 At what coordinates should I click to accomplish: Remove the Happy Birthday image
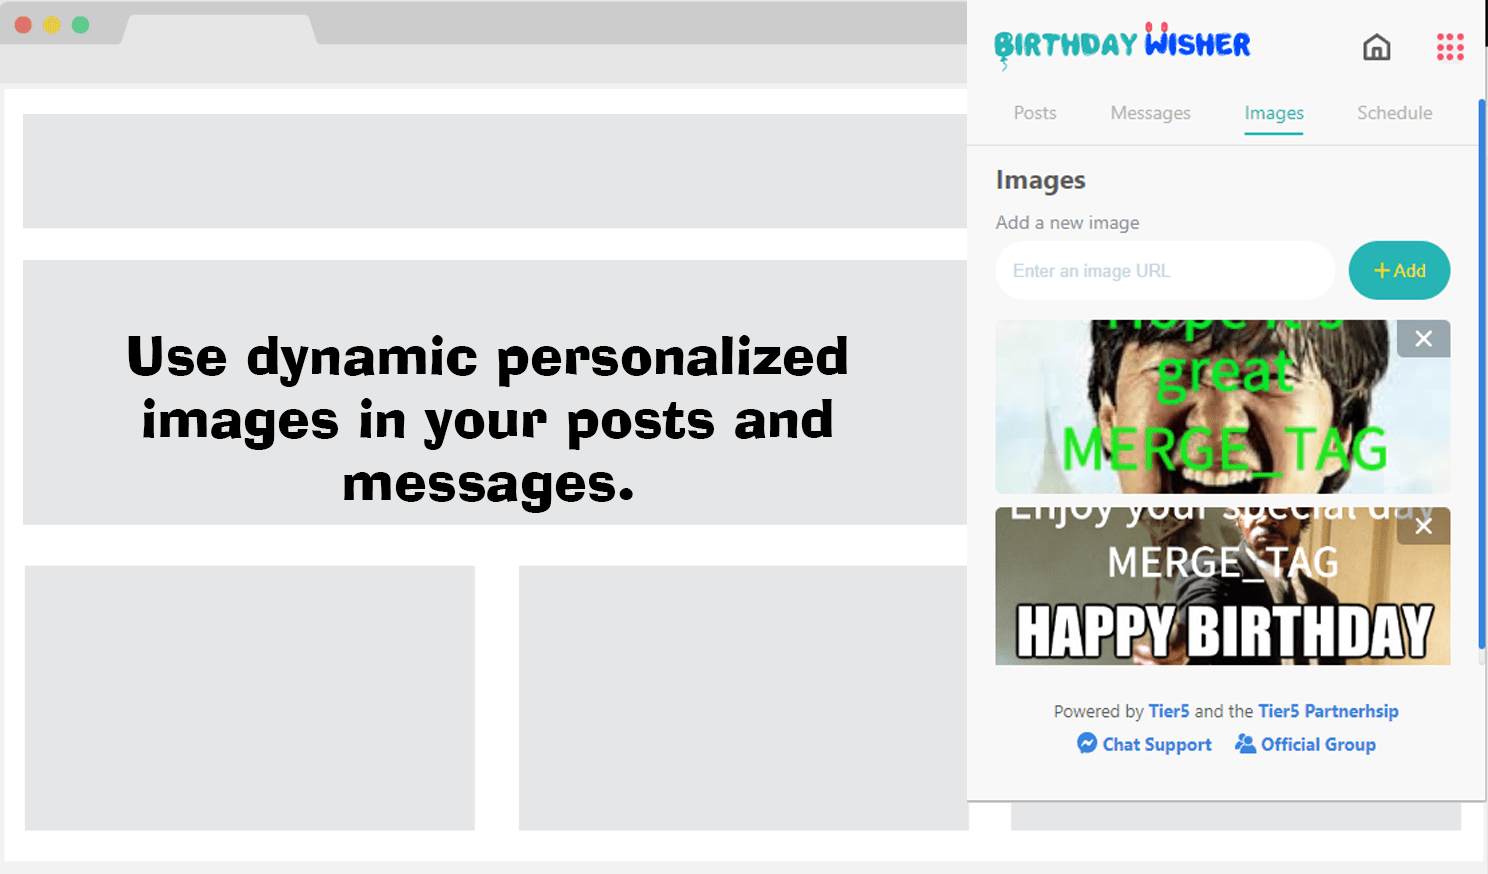1423,526
